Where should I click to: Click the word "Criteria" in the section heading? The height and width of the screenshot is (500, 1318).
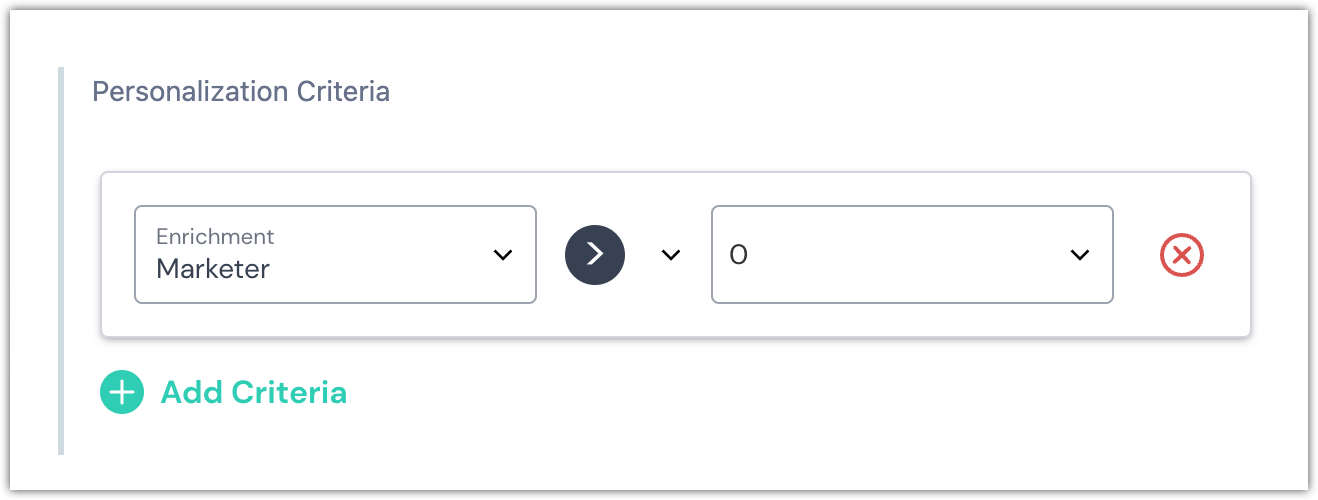[343, 92]
